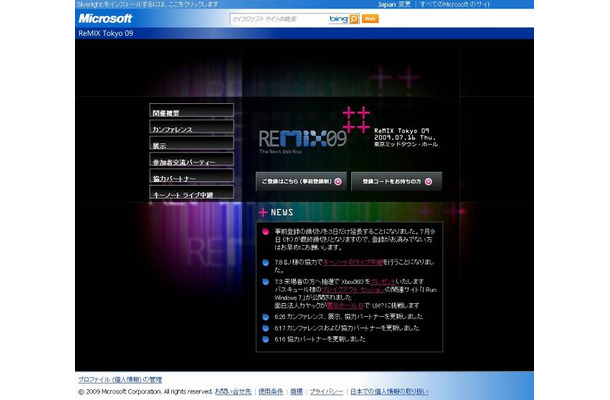Click the NEWS heading text
The width and height of the screenshot is (610, 400).
pos(282,212)
